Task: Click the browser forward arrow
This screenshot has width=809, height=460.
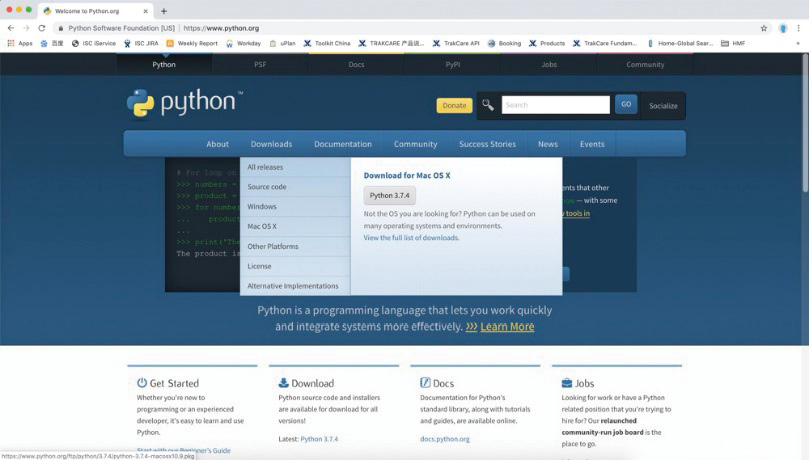Action: tap(26, 28)
